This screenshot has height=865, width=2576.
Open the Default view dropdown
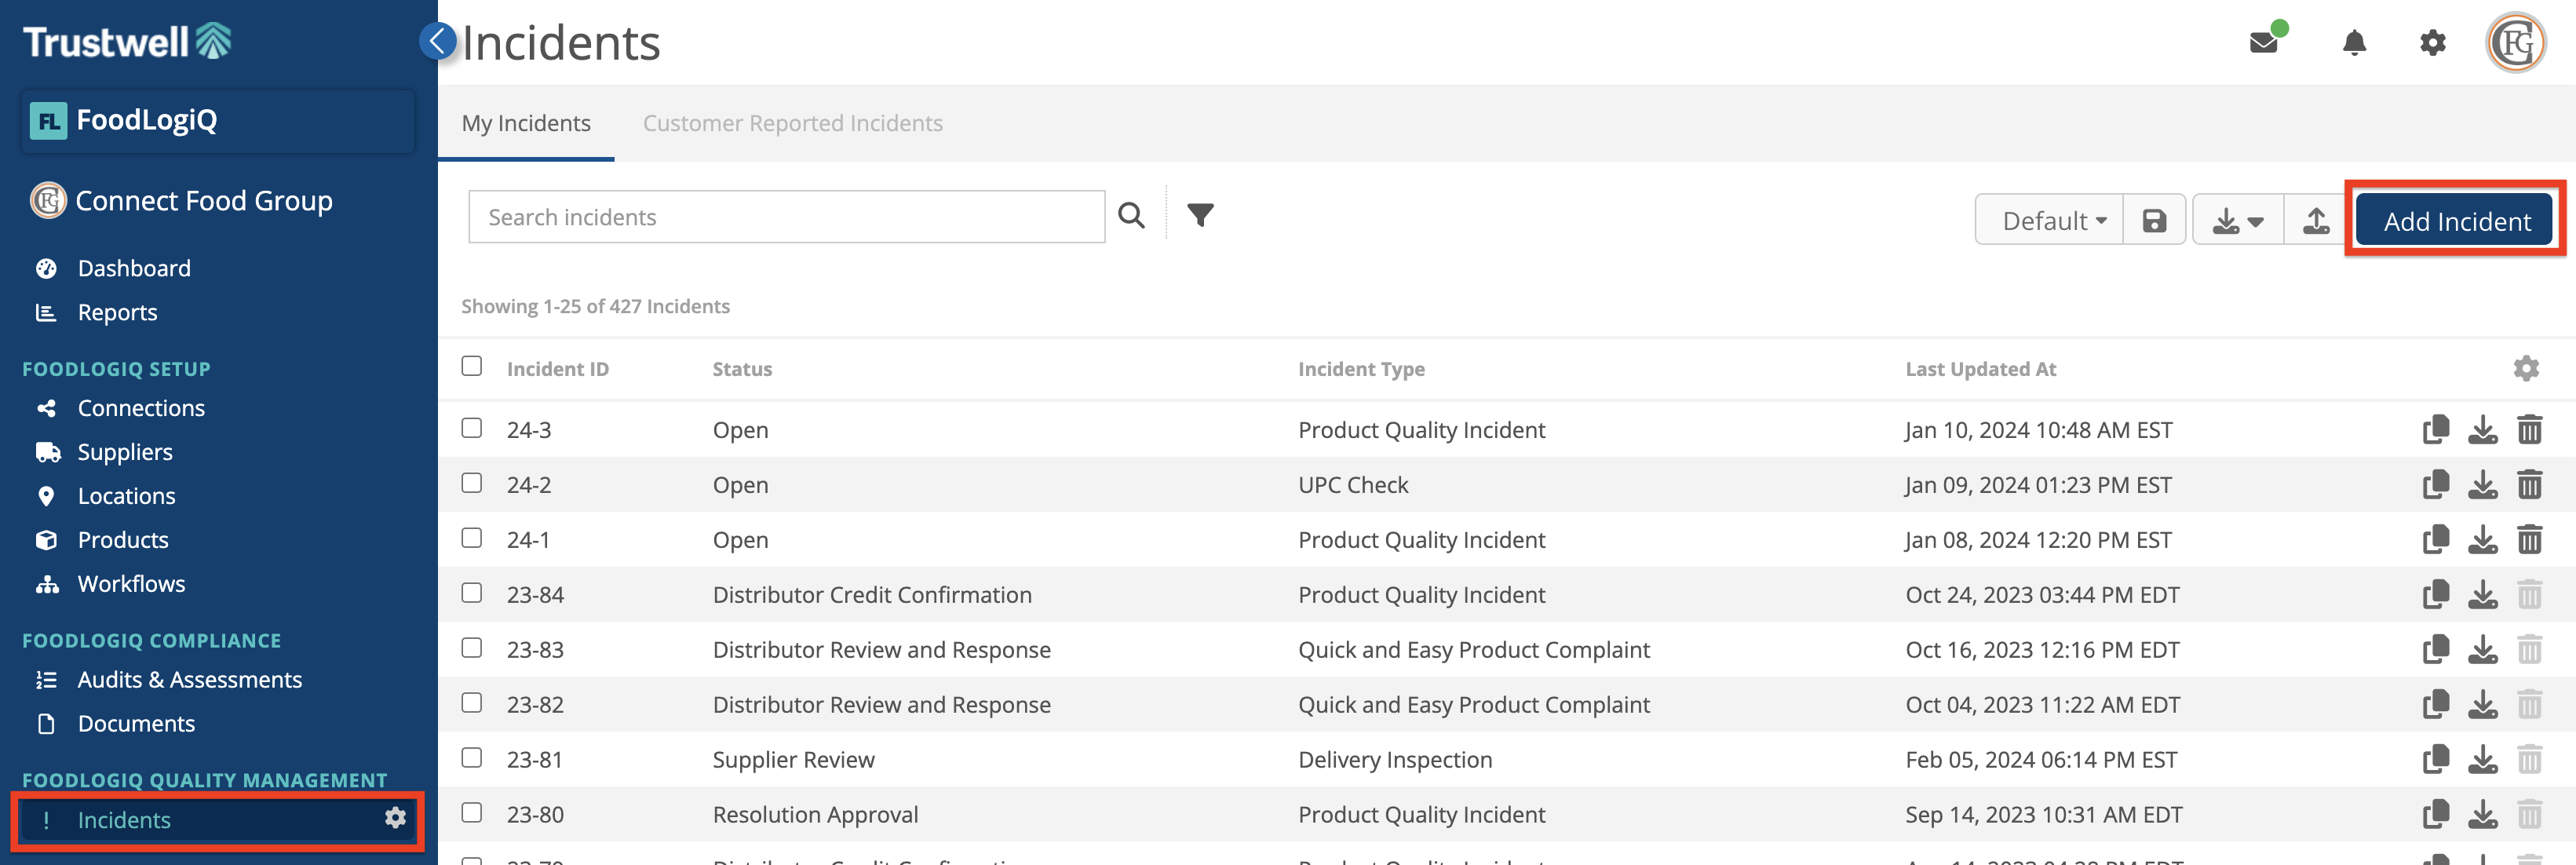[x=2049, y=220]
